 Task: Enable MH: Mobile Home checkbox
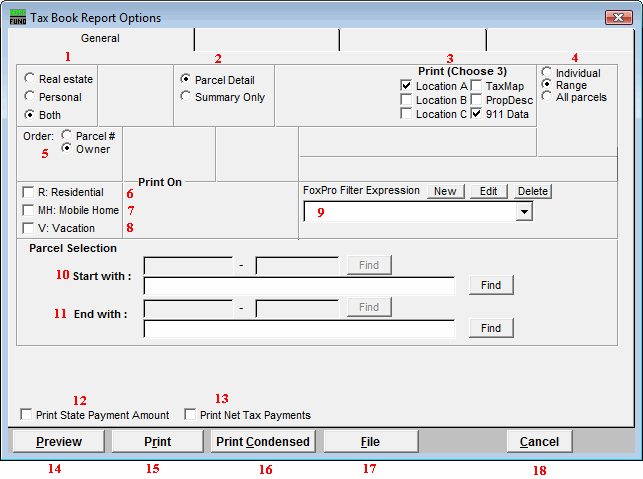point(27,211)
